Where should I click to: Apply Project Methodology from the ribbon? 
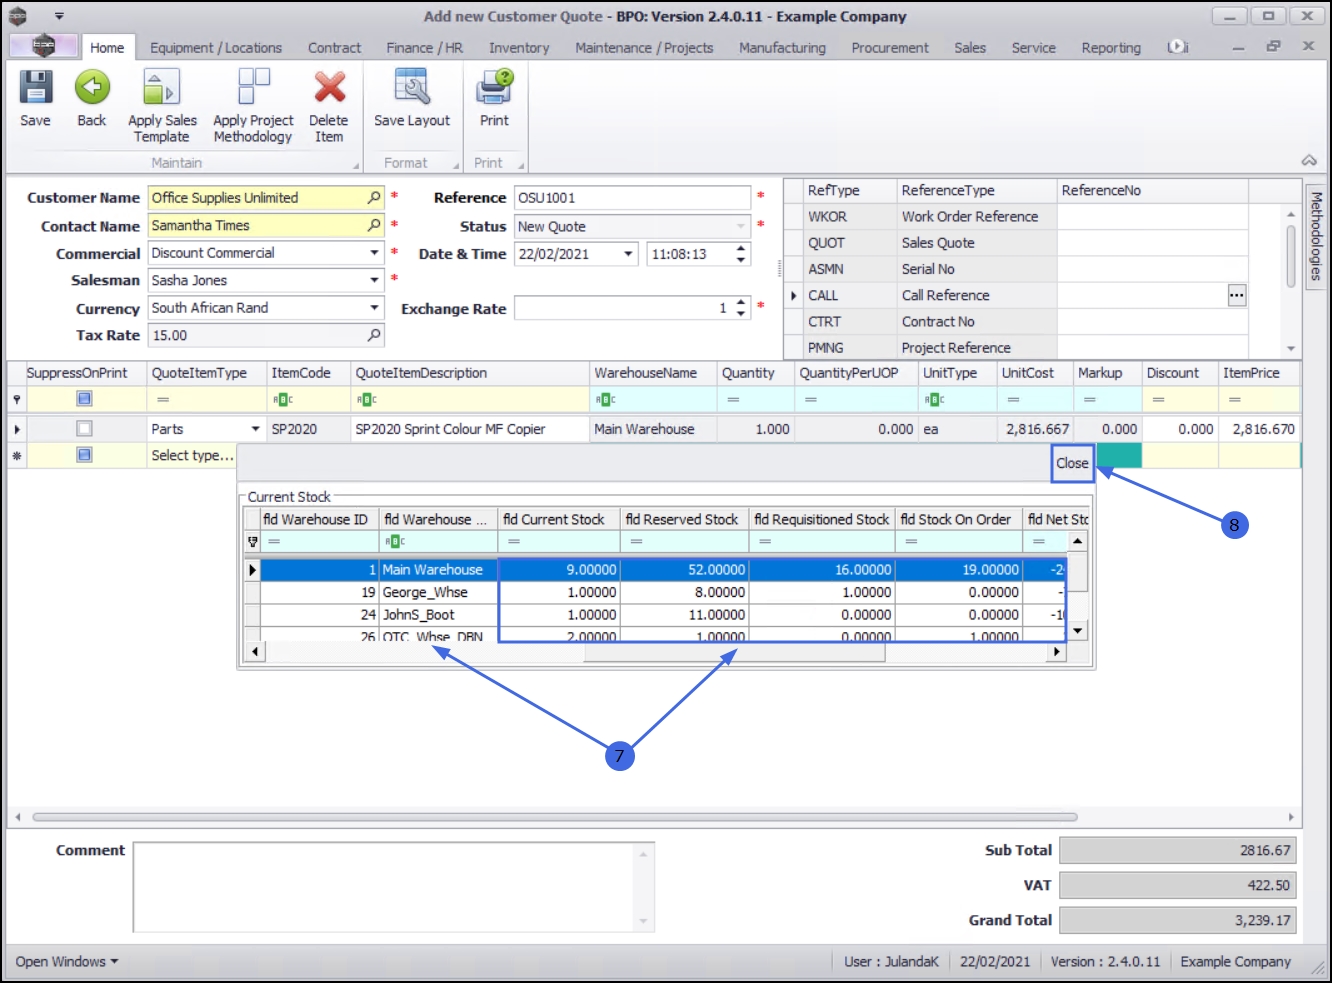click(x=253, y=106)
